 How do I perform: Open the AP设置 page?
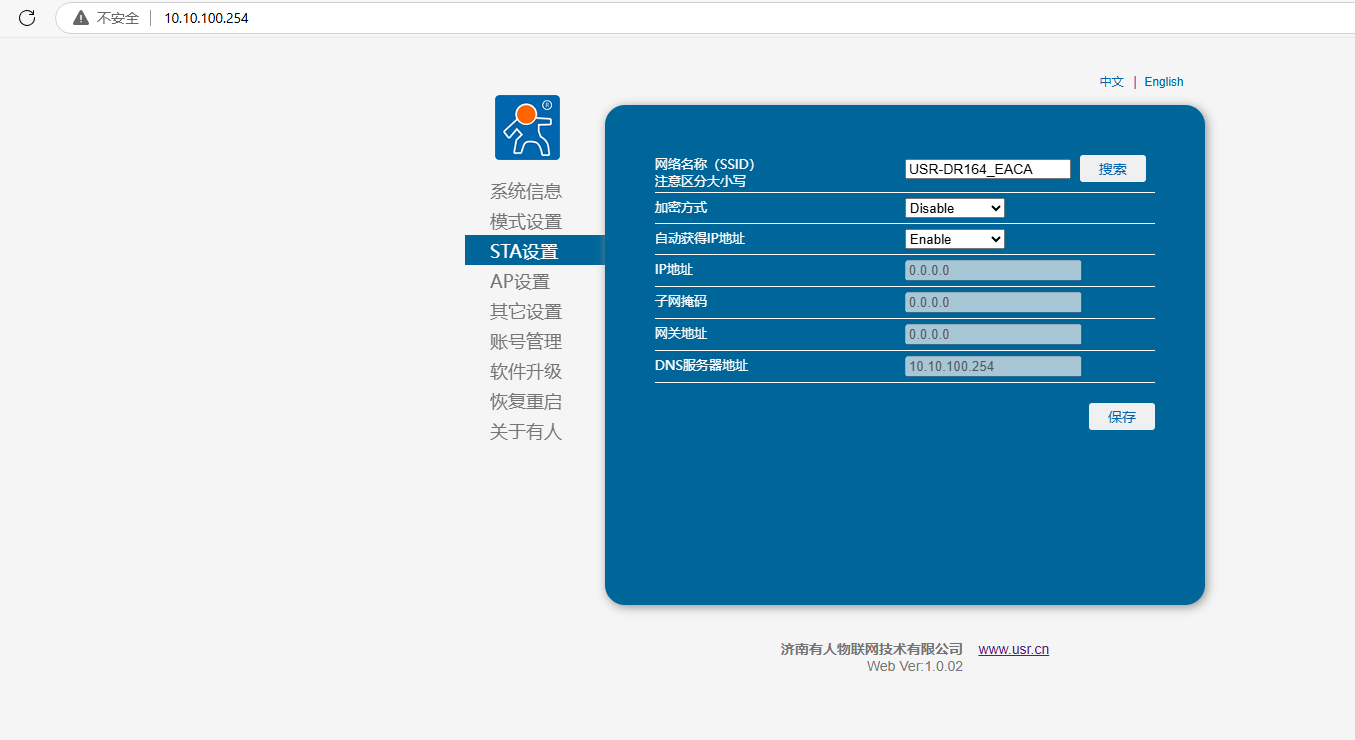click(x=520, y=282)
